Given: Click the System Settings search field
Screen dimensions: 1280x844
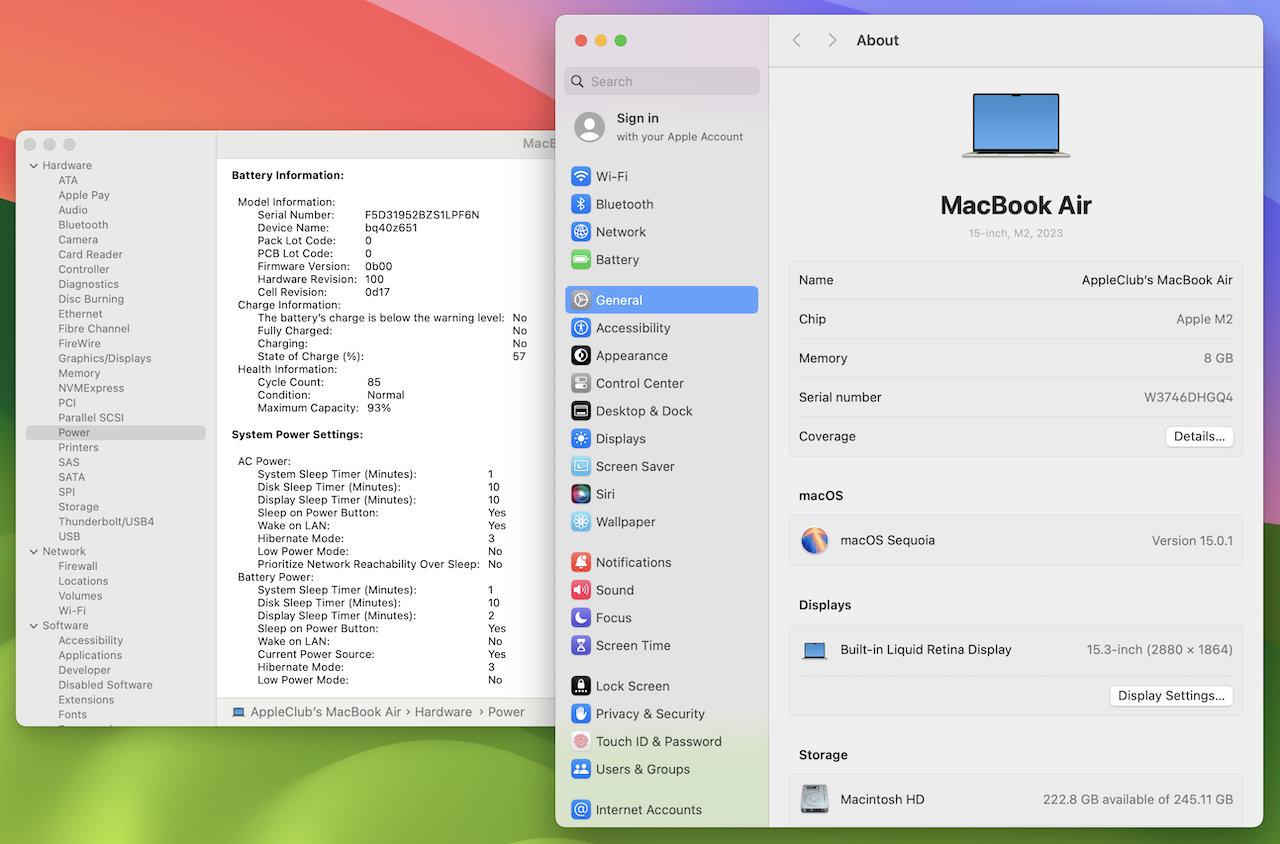Looking at the screenshot, I should pos(662,82).
